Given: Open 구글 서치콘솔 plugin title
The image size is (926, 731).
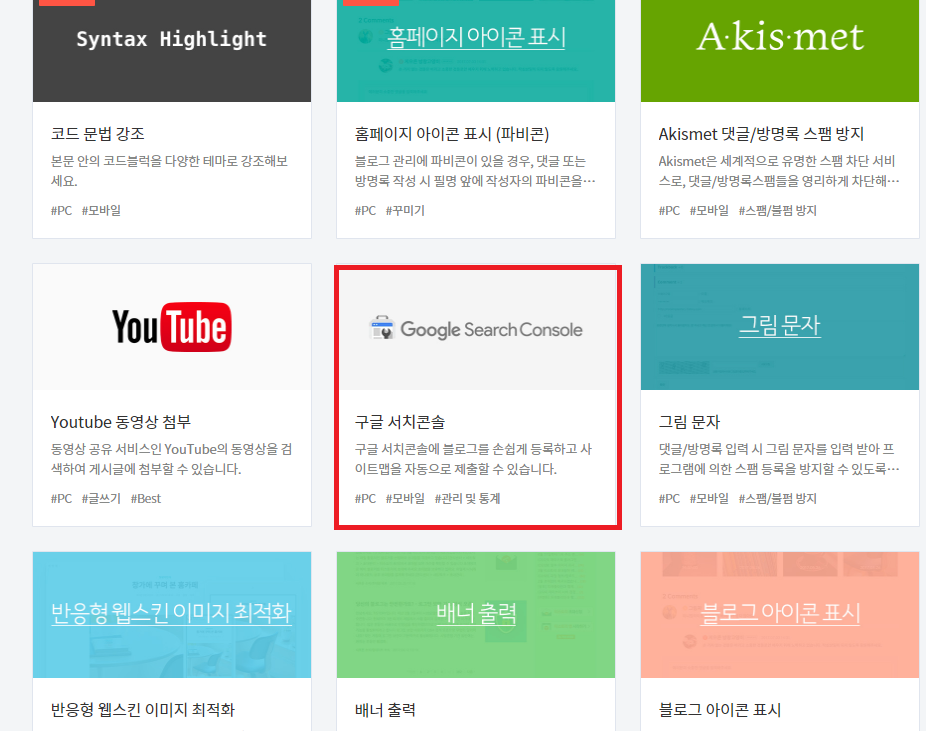Looking at the screenshot, I should click(x=400, y=422).
